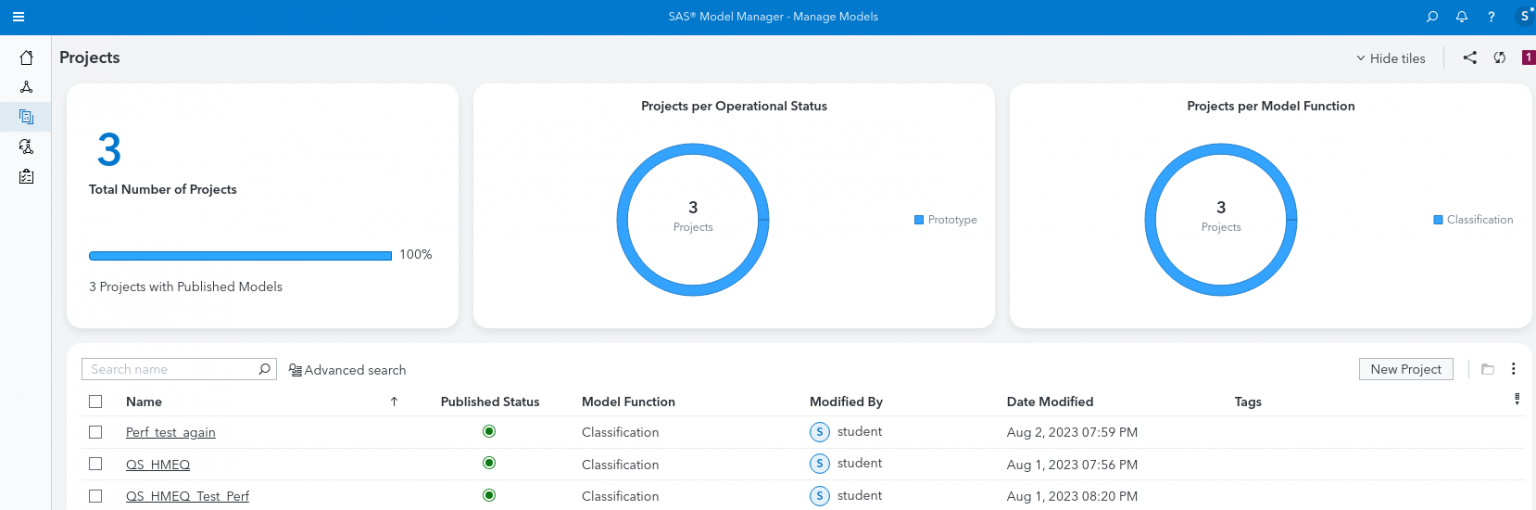Toggle the select-all checkbox in header
Image resolution: width=1536 pixels, height=510 pixels.
point(96,402)
